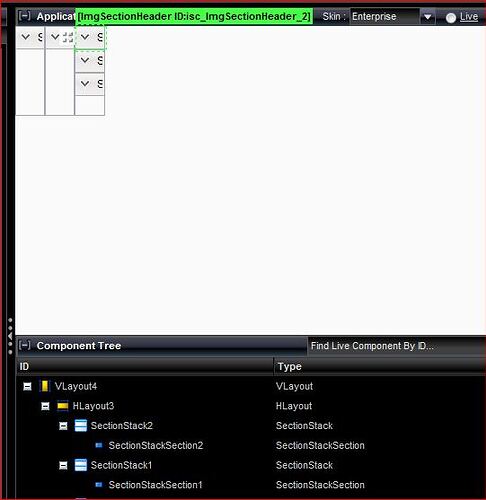Select the HLayout3 horizontal layout icon
Screen dimensions: 486x500
[x=63, y=406]
